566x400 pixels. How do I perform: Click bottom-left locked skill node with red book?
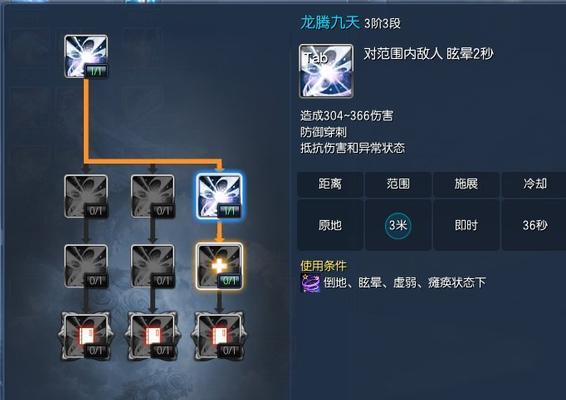click(x=86, y=336)
